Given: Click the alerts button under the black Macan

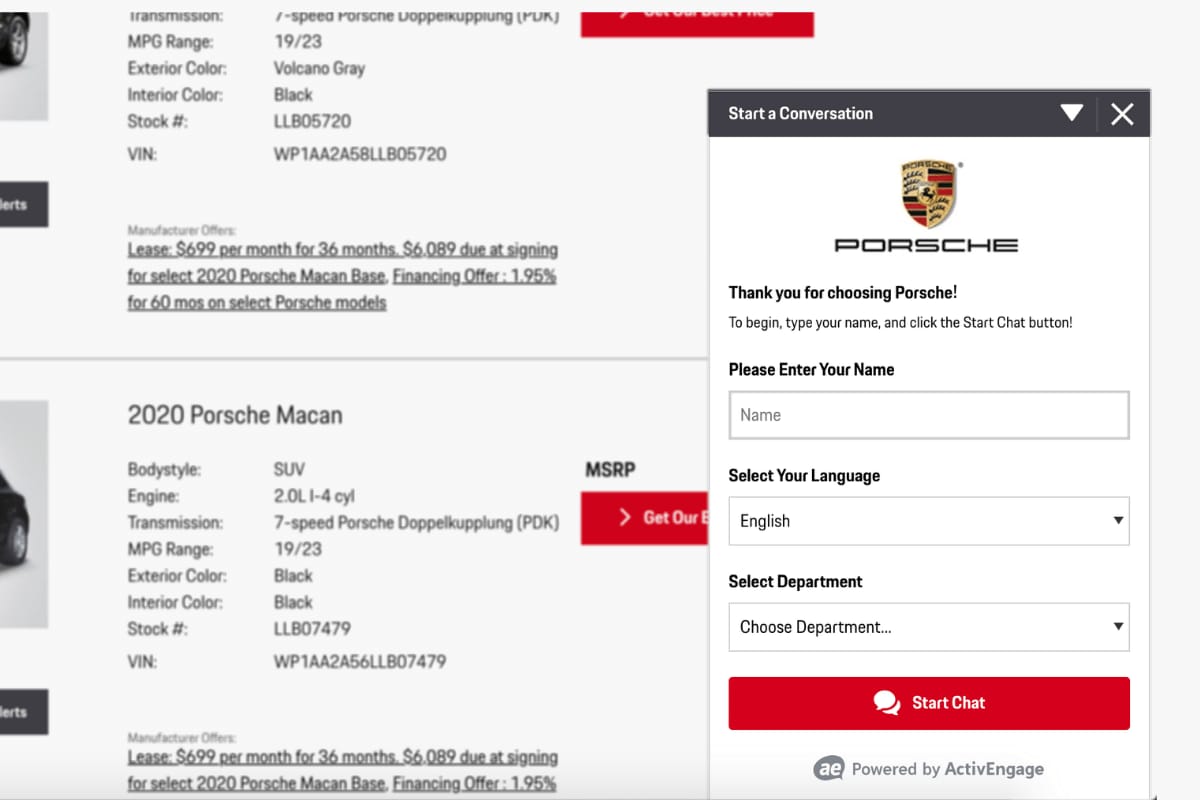Looking at the screenshot, I should pyautogui.click(x=23, y=712).
